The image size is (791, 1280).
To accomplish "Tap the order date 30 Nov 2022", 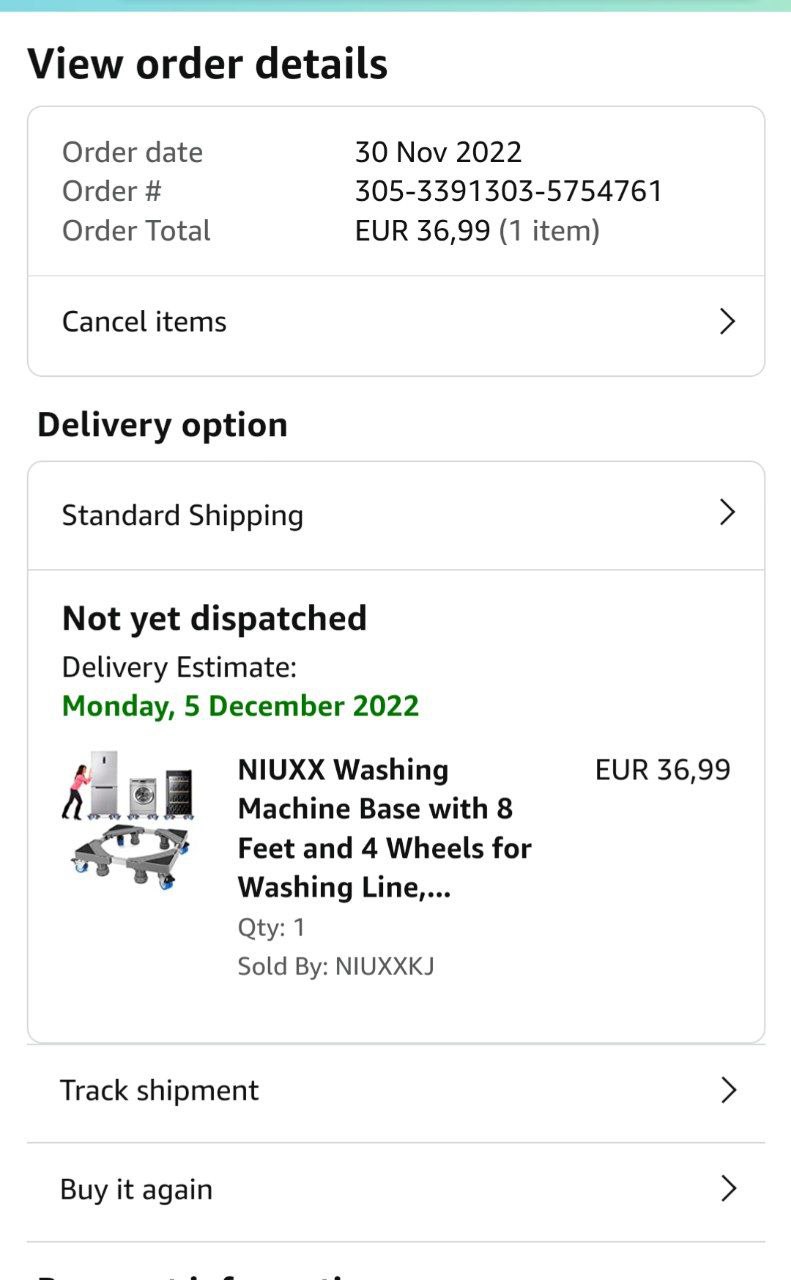I will (438, 152).
